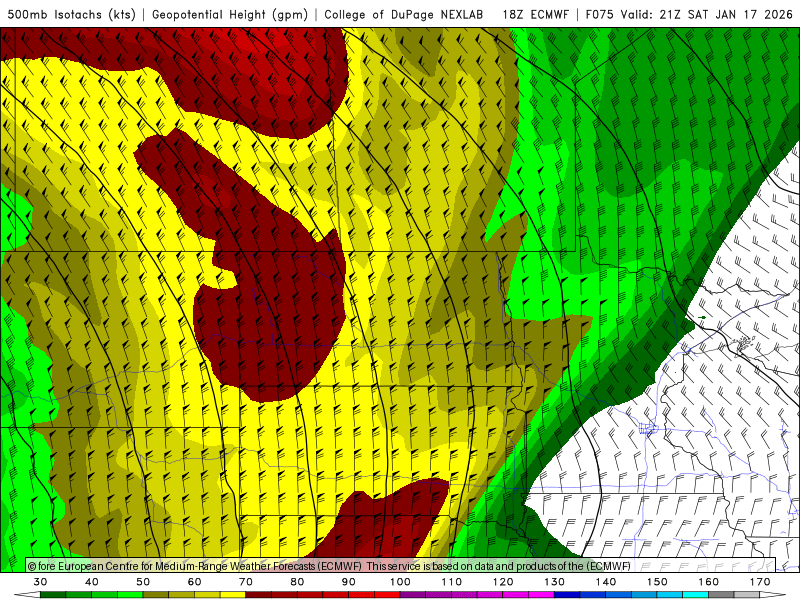Click the '100' legend scale value

click(401, 582)
